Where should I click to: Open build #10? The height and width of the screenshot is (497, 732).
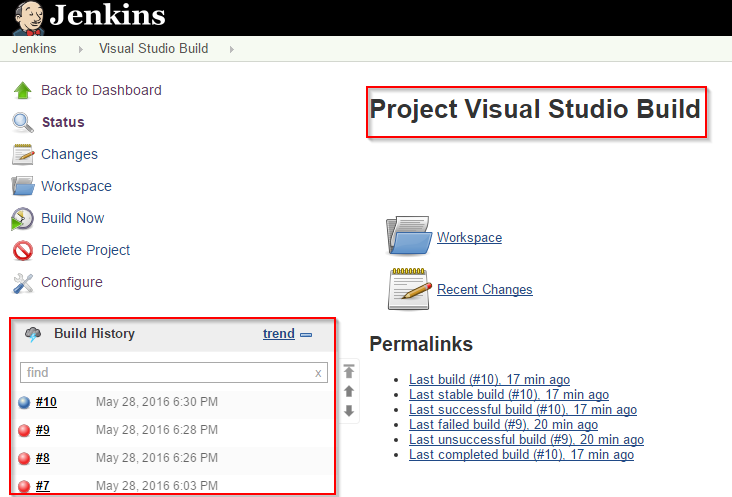(x=46, y=402)
